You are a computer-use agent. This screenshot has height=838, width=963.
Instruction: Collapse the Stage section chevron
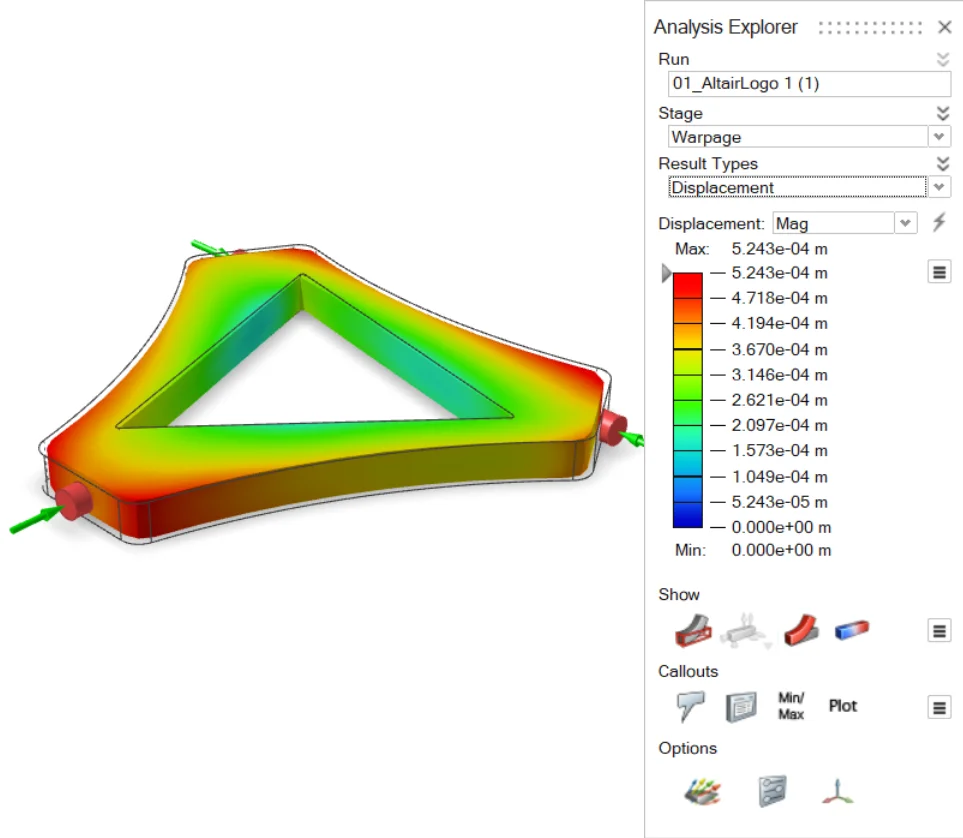pos(943,113)
